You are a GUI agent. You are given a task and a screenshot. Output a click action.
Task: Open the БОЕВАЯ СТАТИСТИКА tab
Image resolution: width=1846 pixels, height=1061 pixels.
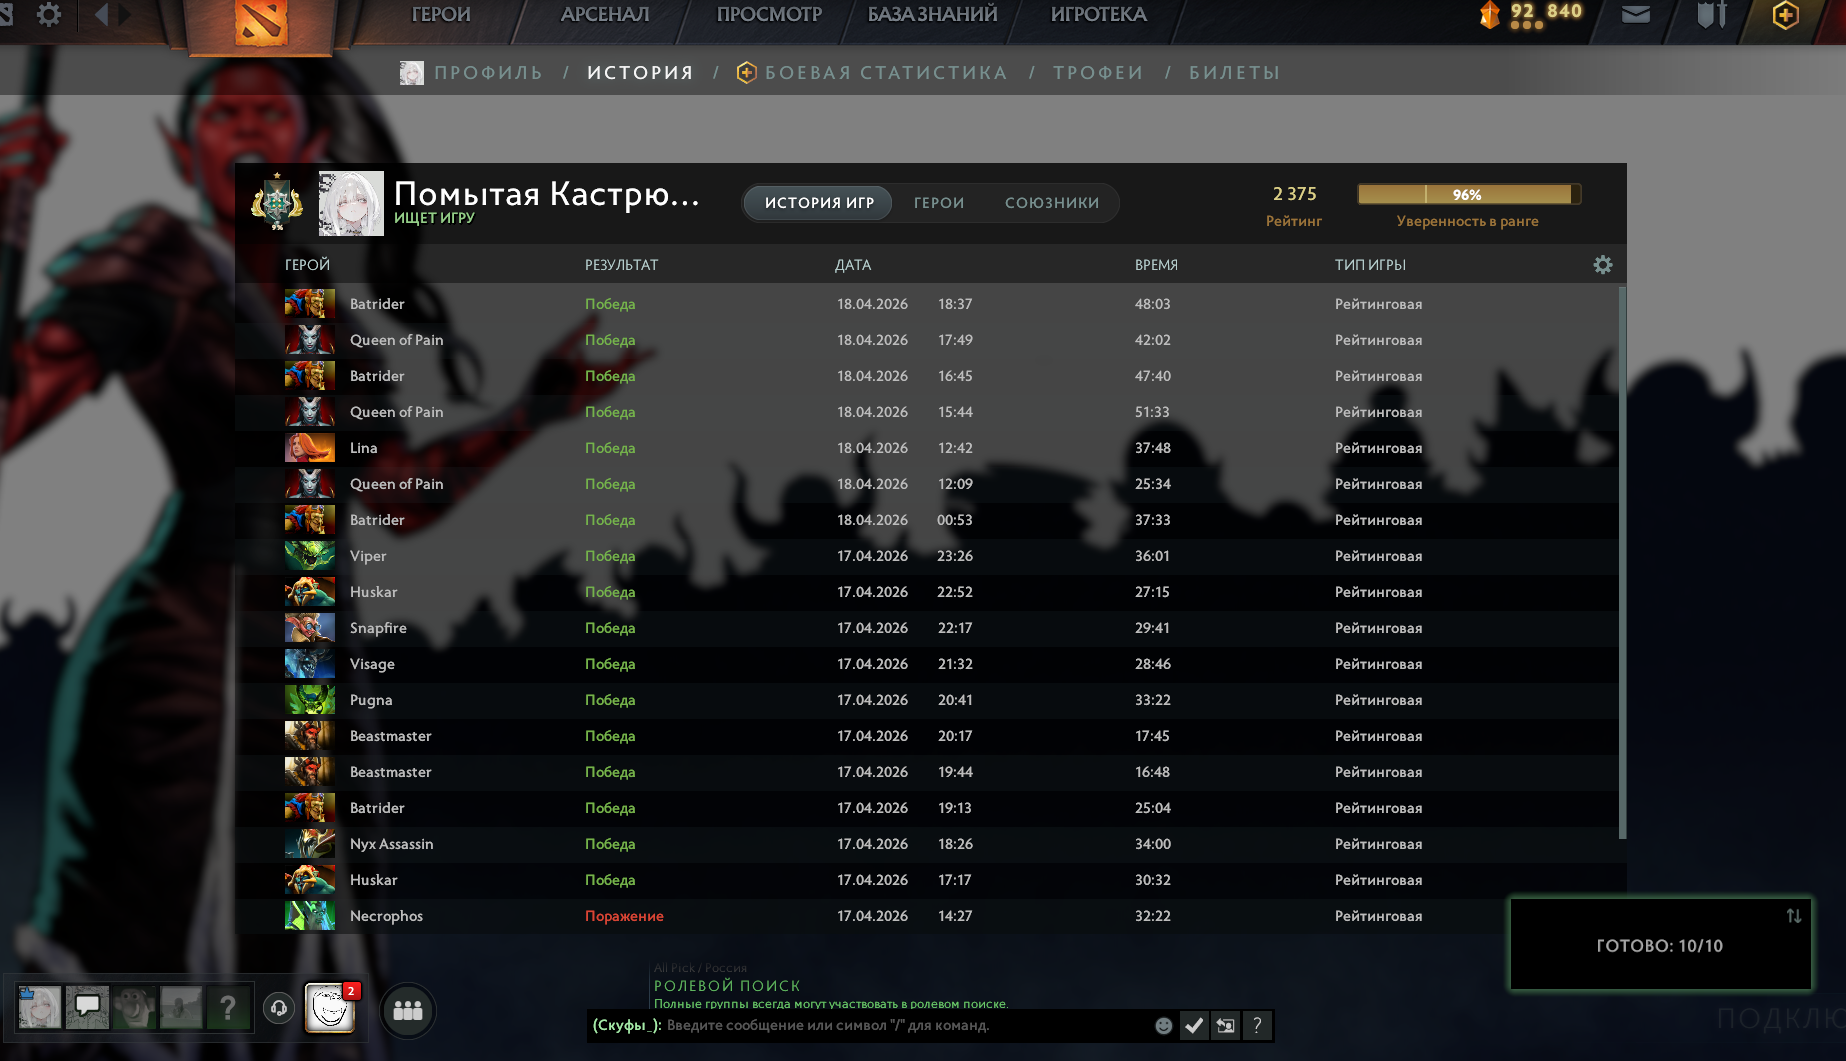click(x=886, y=73)
